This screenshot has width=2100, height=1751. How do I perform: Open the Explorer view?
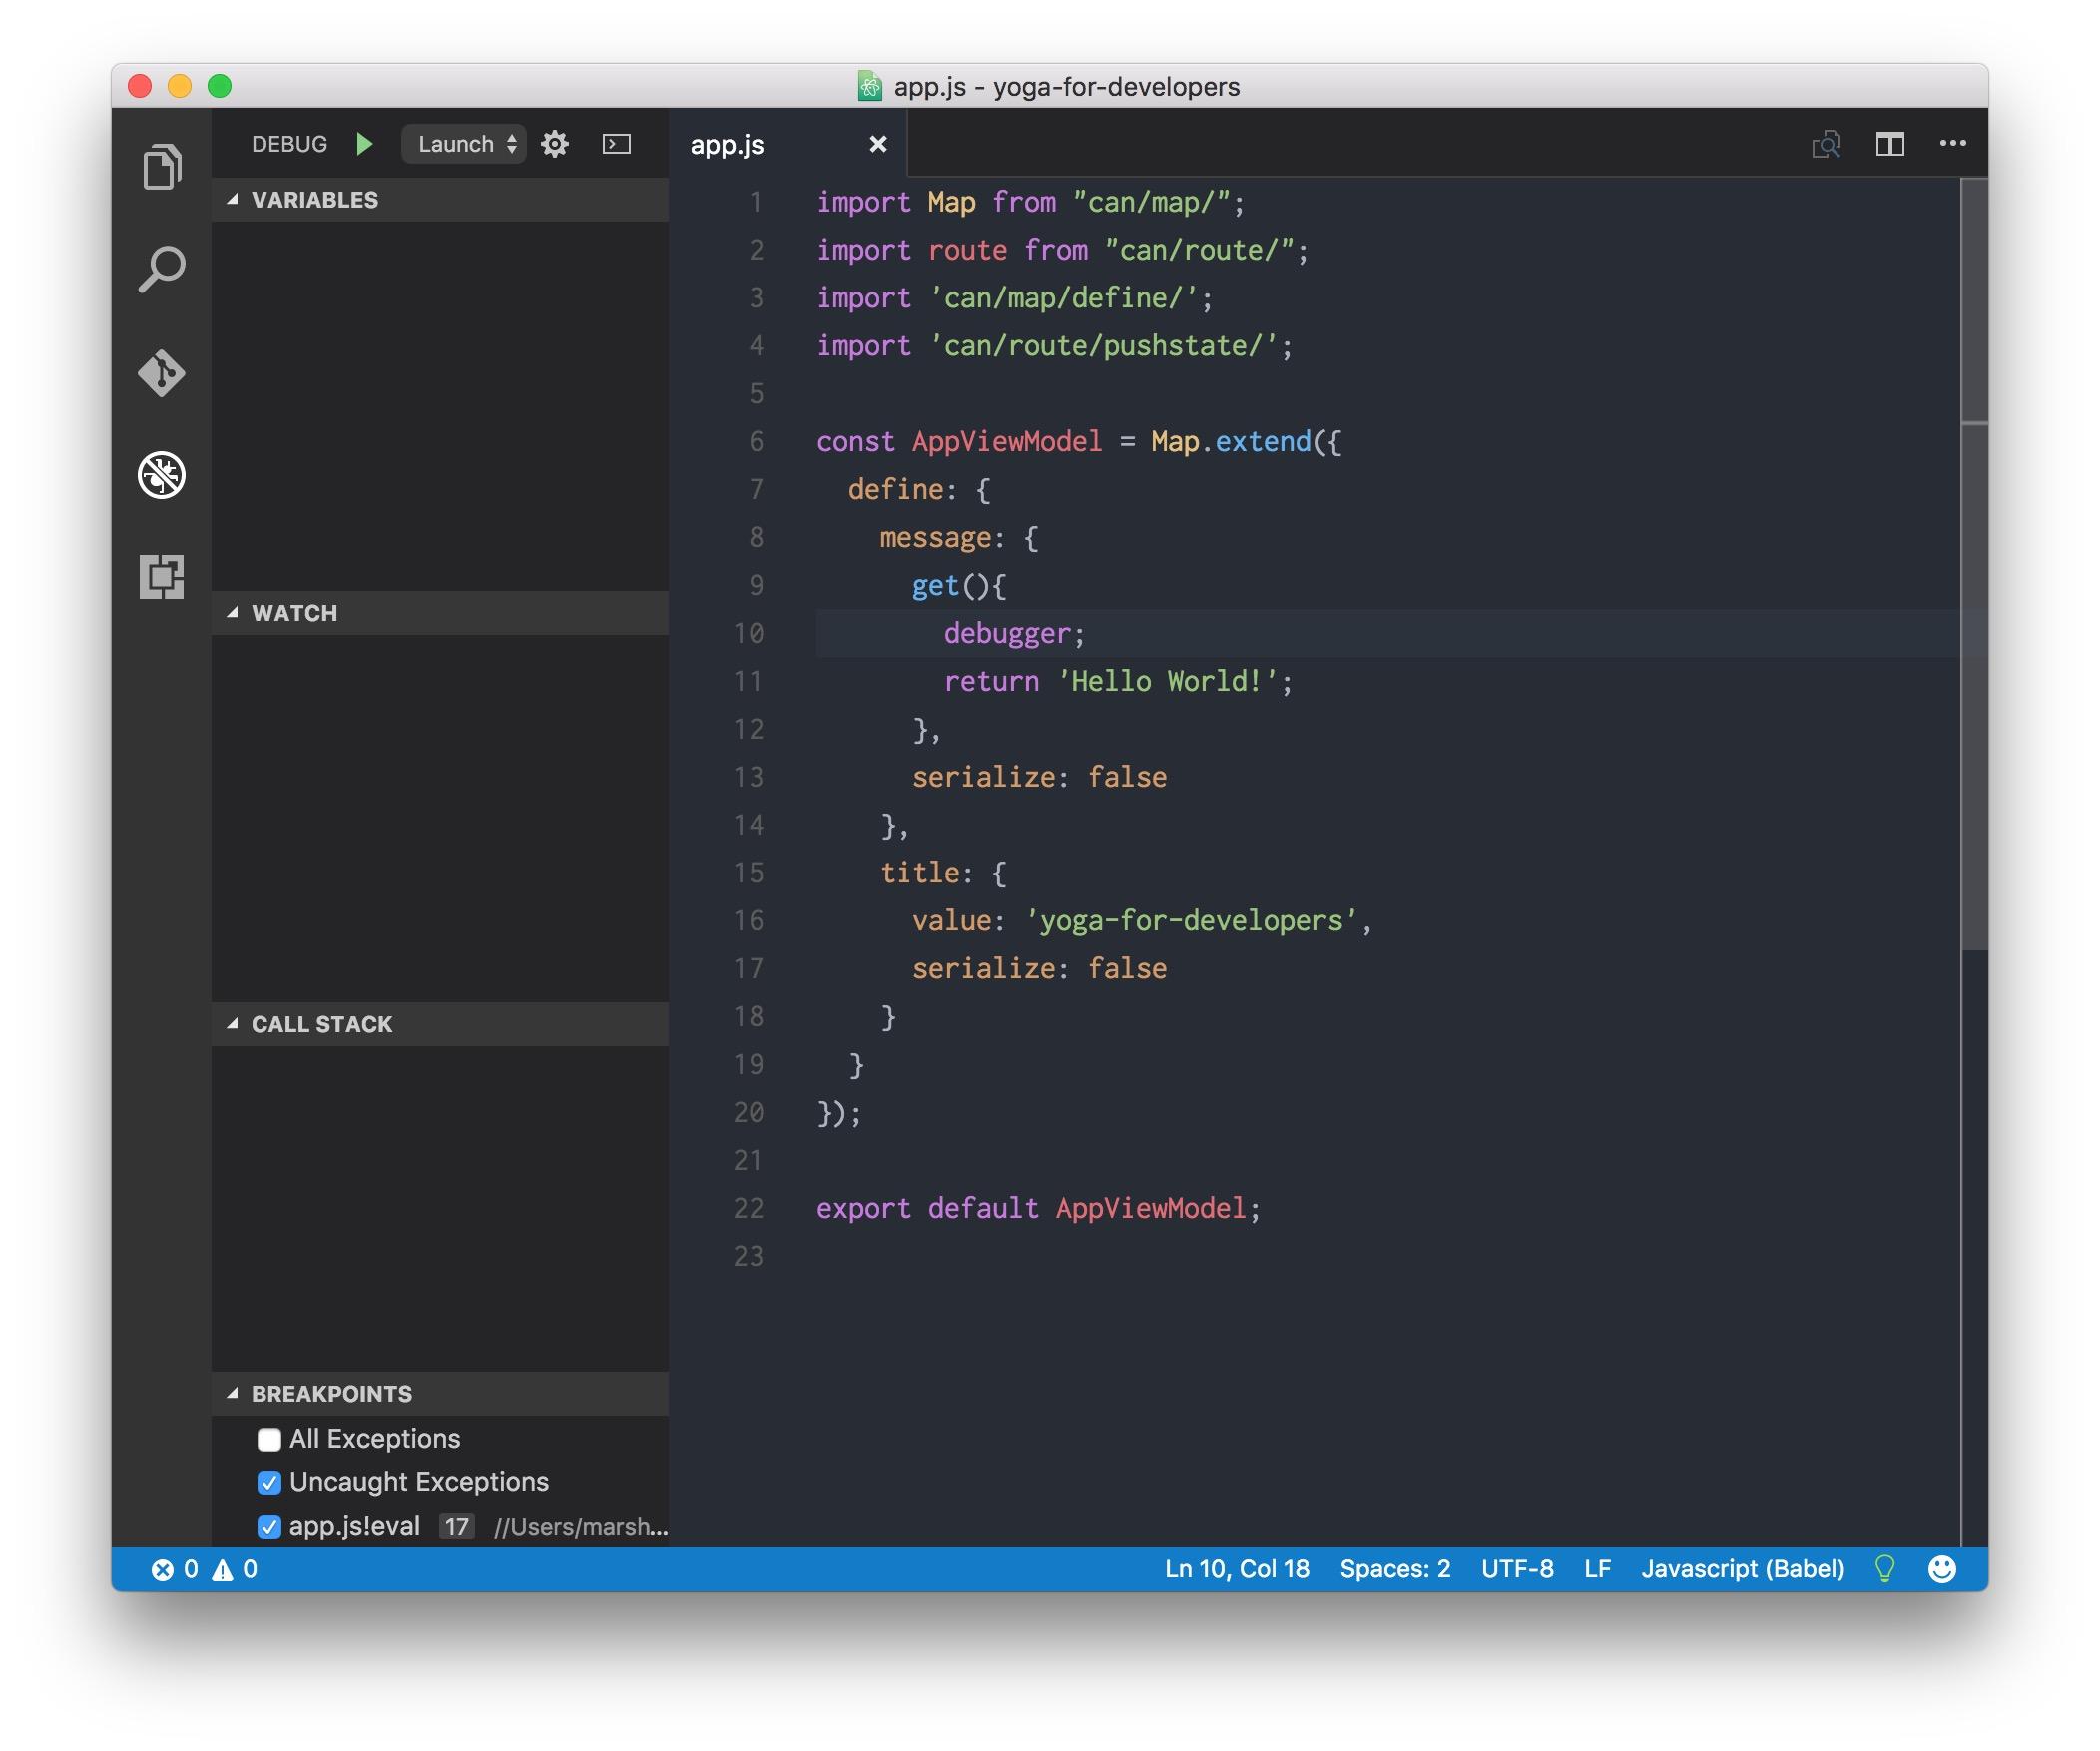(x=163, y=166)
